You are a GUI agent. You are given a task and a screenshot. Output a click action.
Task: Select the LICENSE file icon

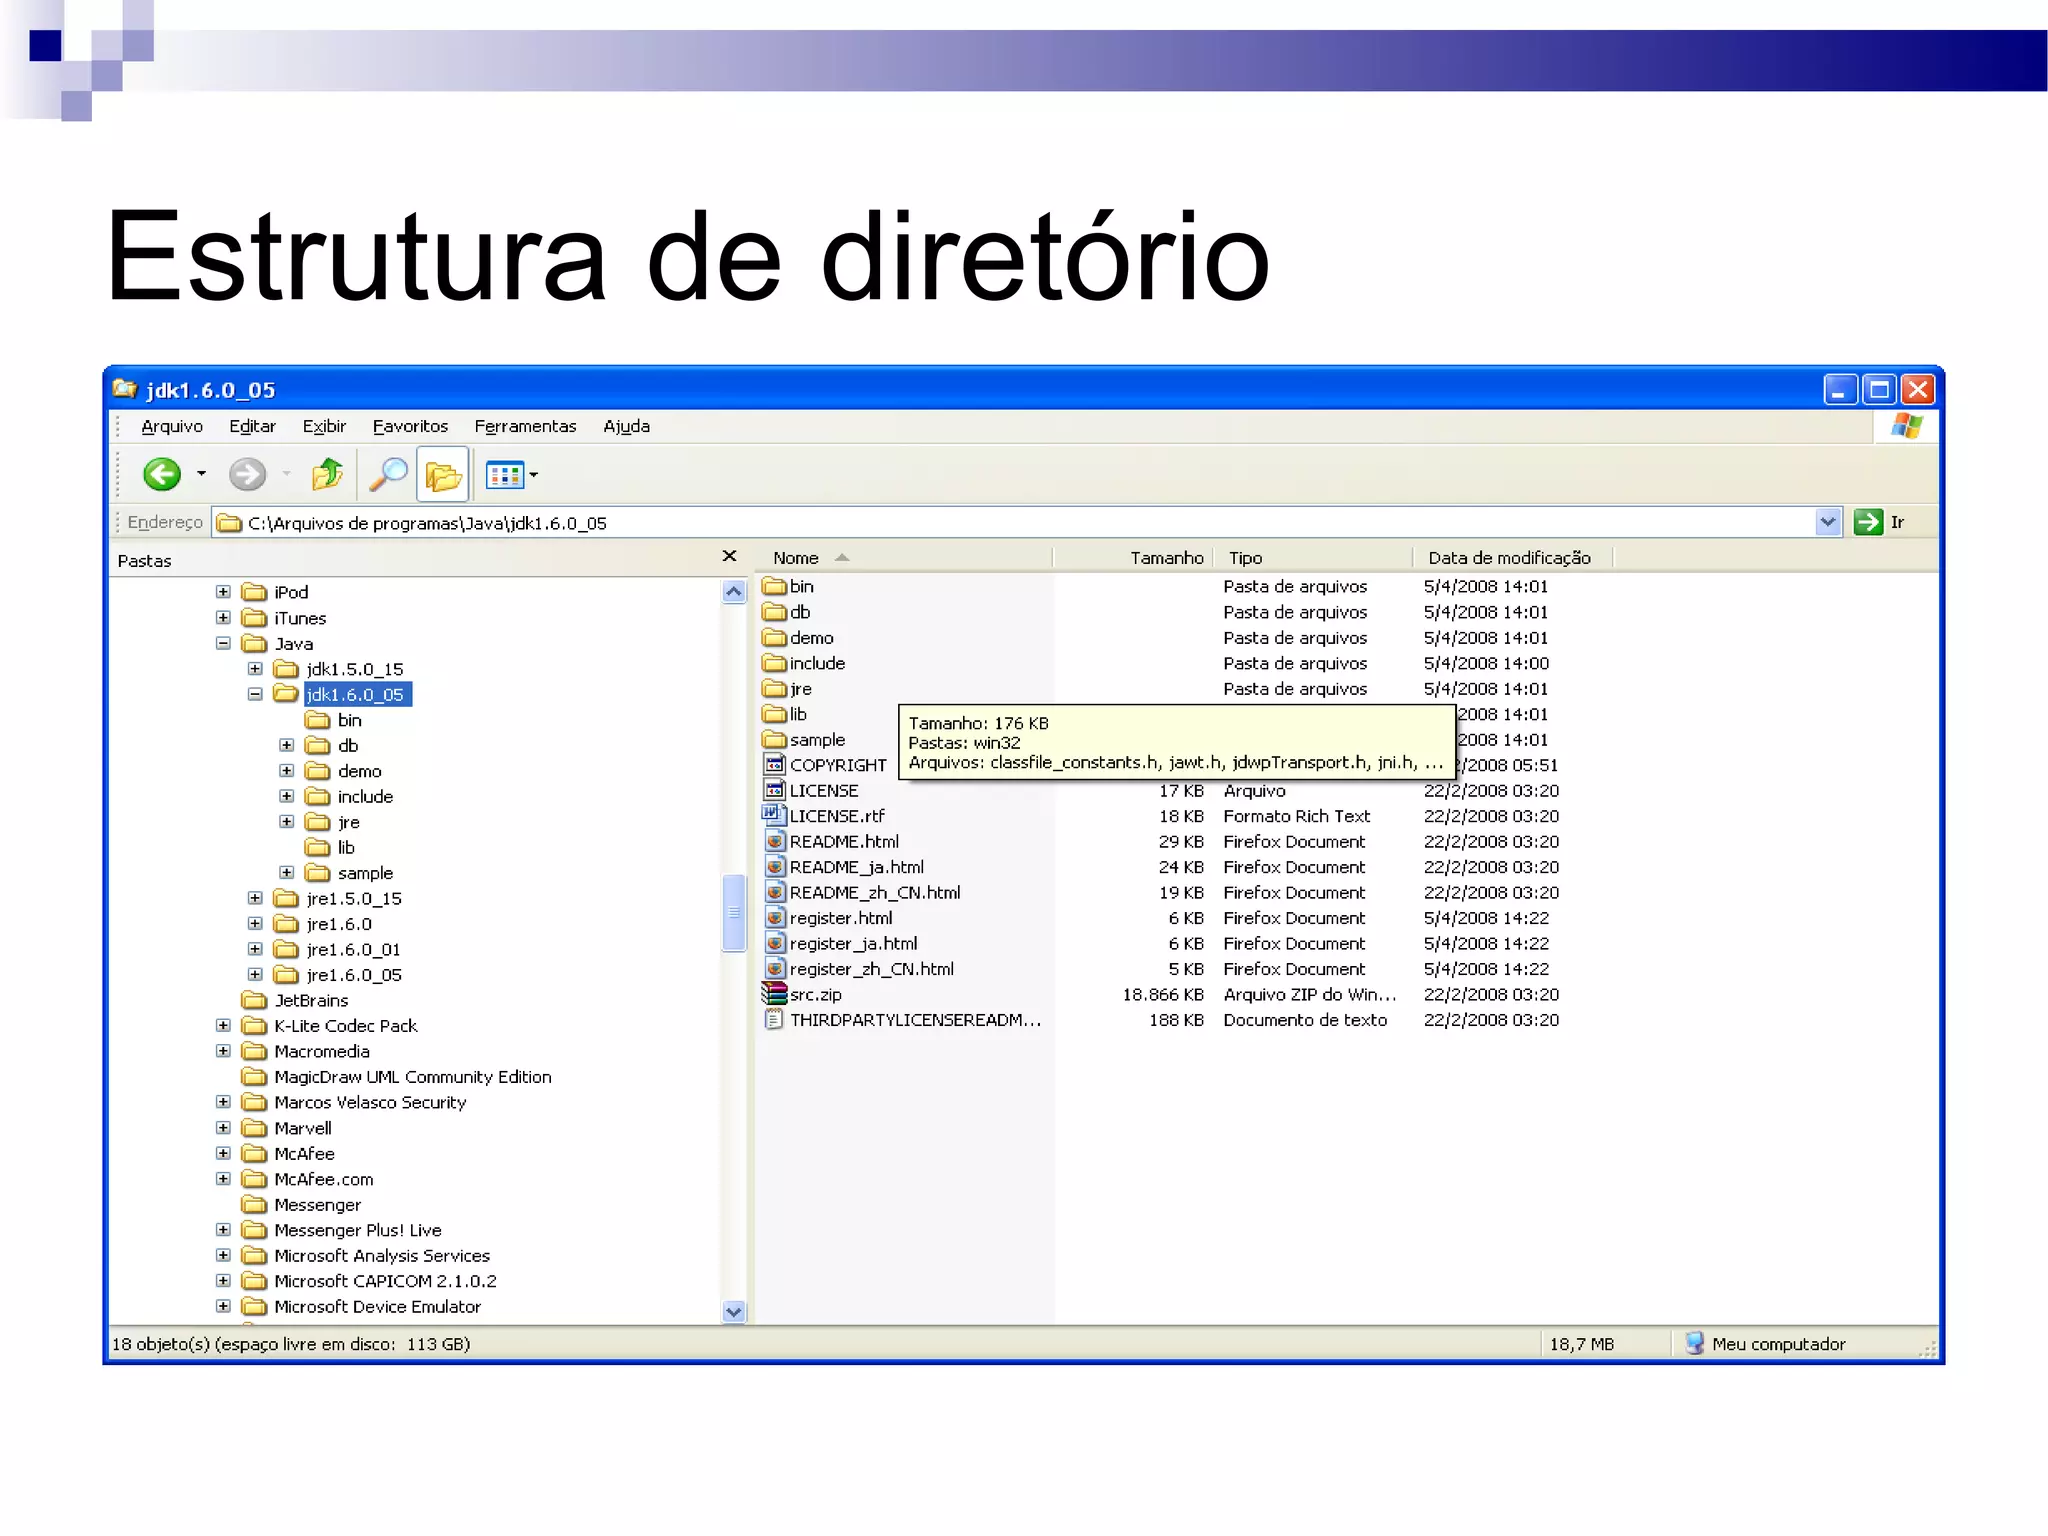(774, 790)
